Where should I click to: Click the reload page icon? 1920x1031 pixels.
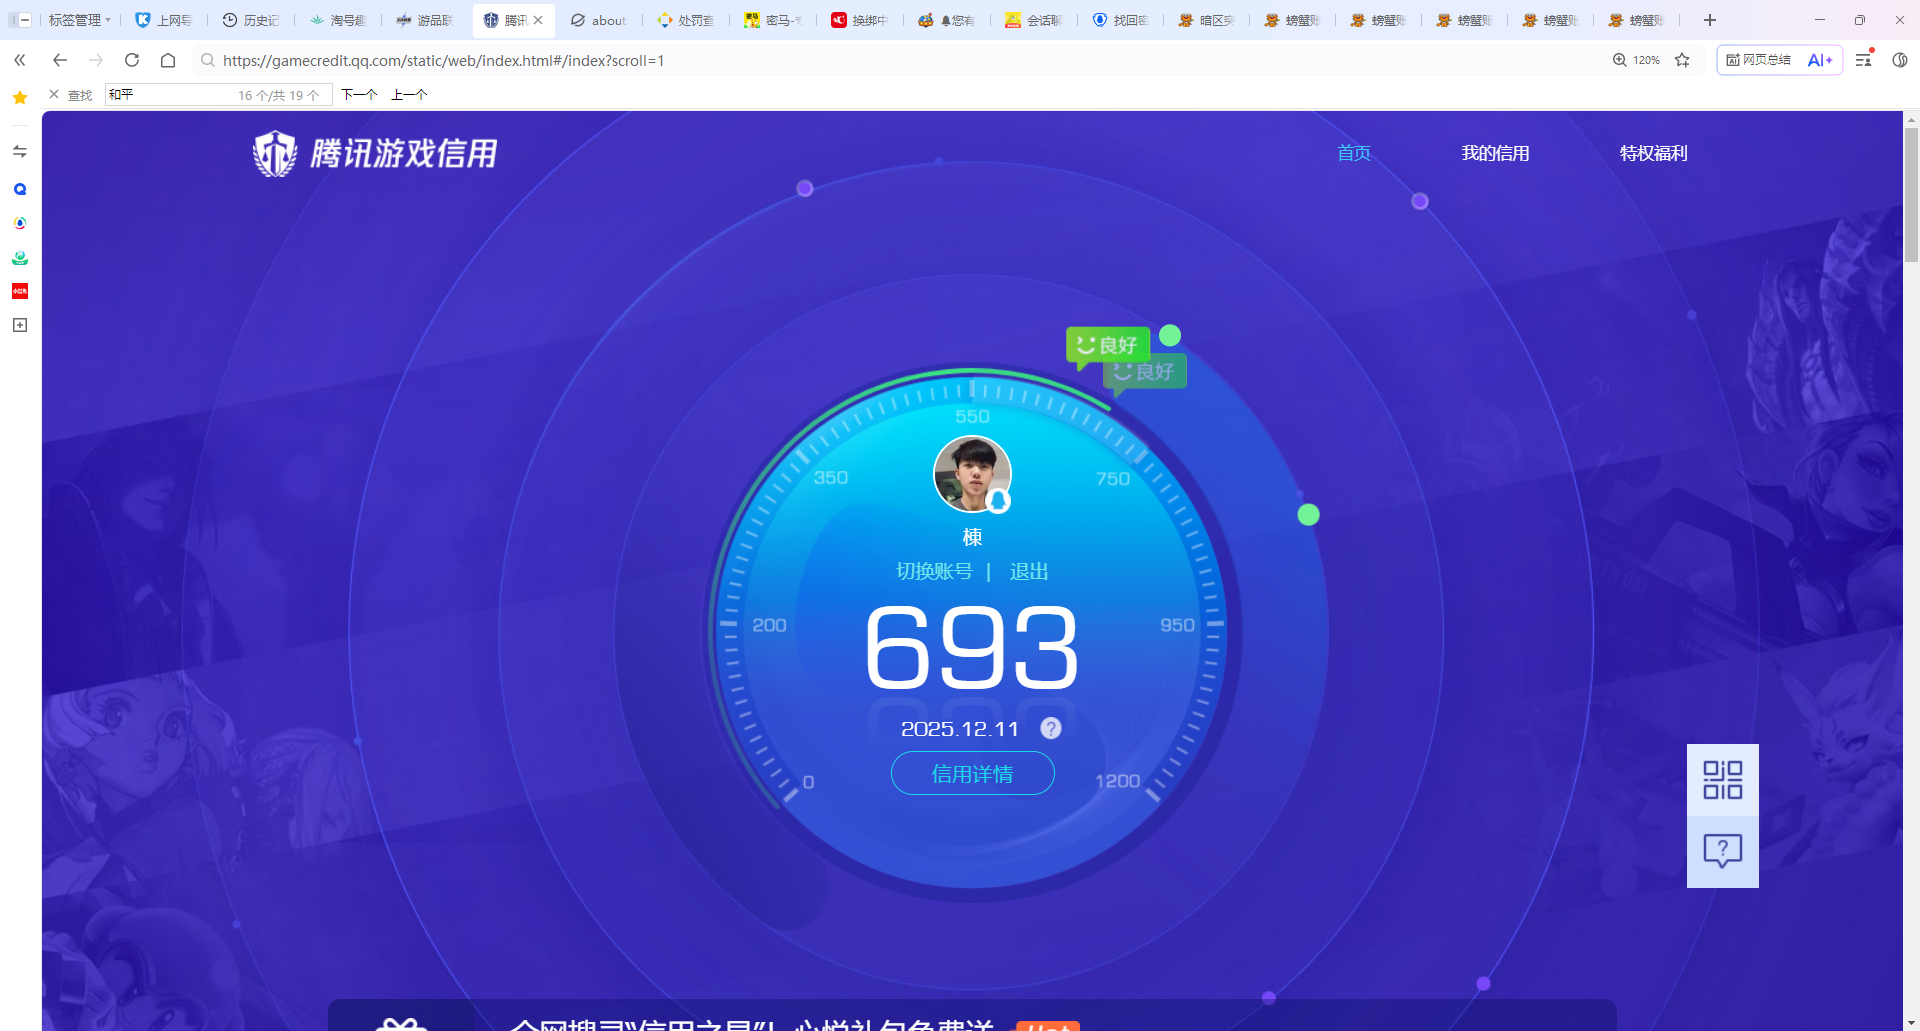click(132, 60)
